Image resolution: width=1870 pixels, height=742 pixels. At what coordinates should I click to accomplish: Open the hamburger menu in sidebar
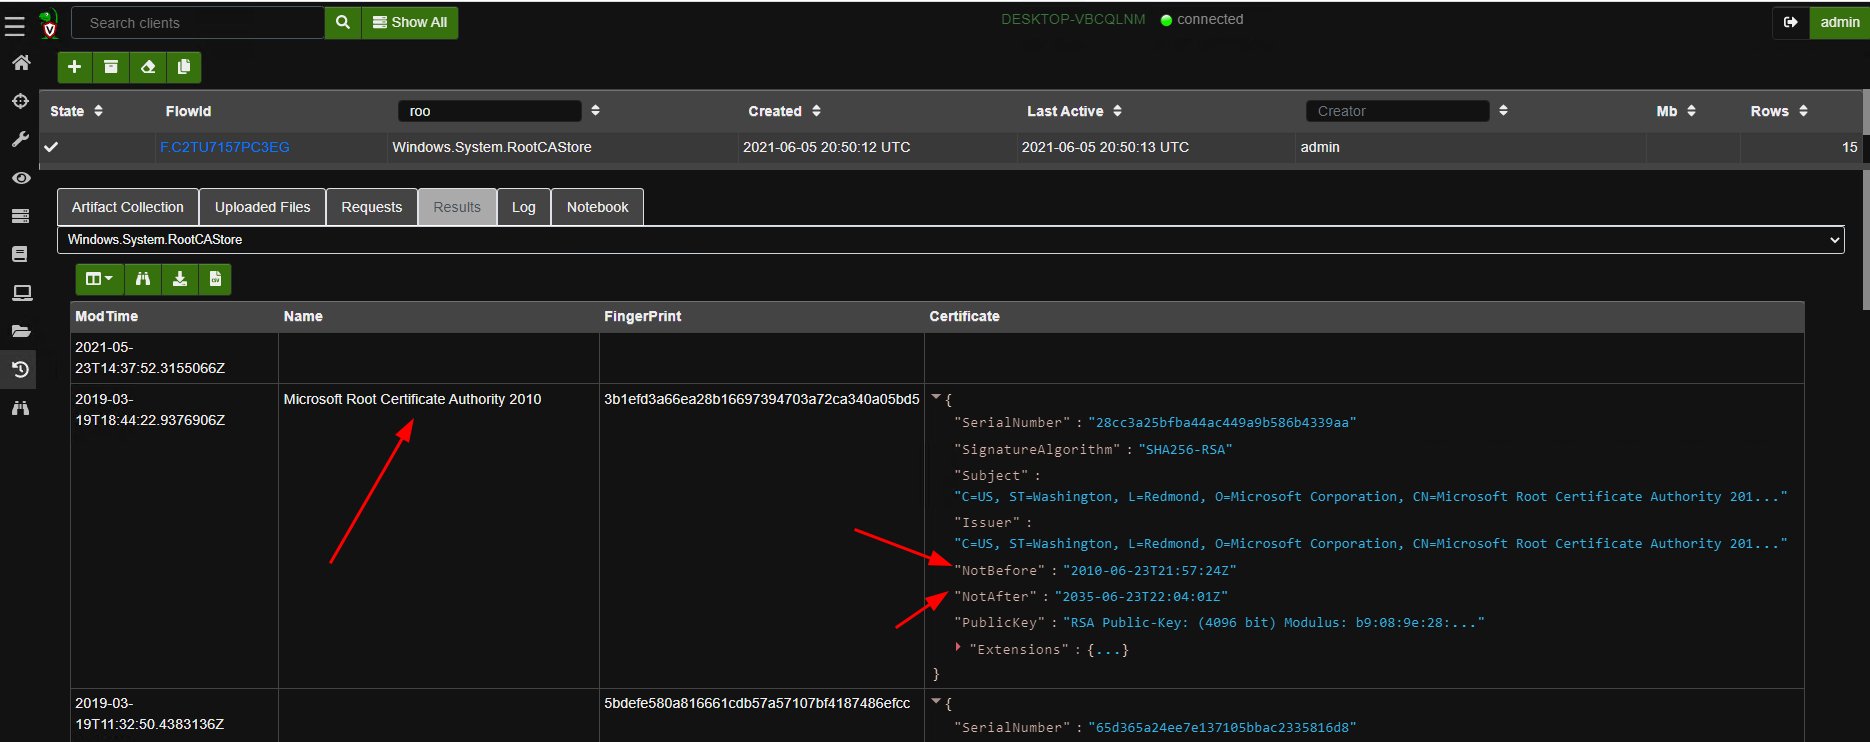click(x=15, y=26)
